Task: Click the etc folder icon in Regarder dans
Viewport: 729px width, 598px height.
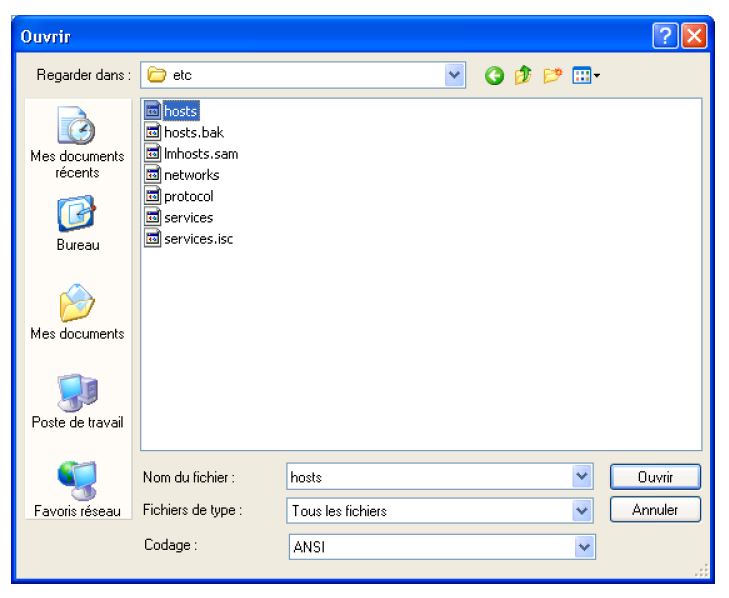Action: (157, 75)
